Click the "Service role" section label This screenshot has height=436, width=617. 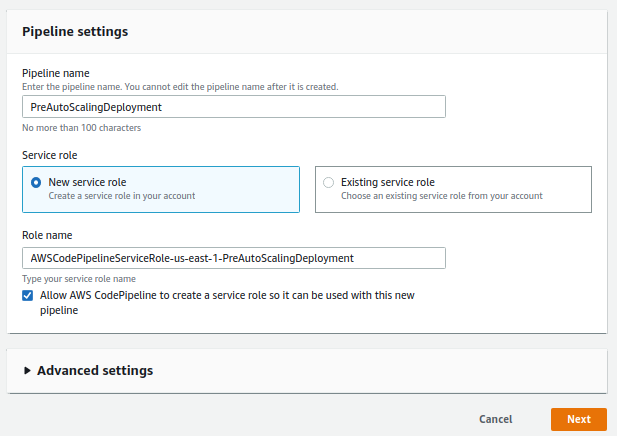click(x=50, y=156)
